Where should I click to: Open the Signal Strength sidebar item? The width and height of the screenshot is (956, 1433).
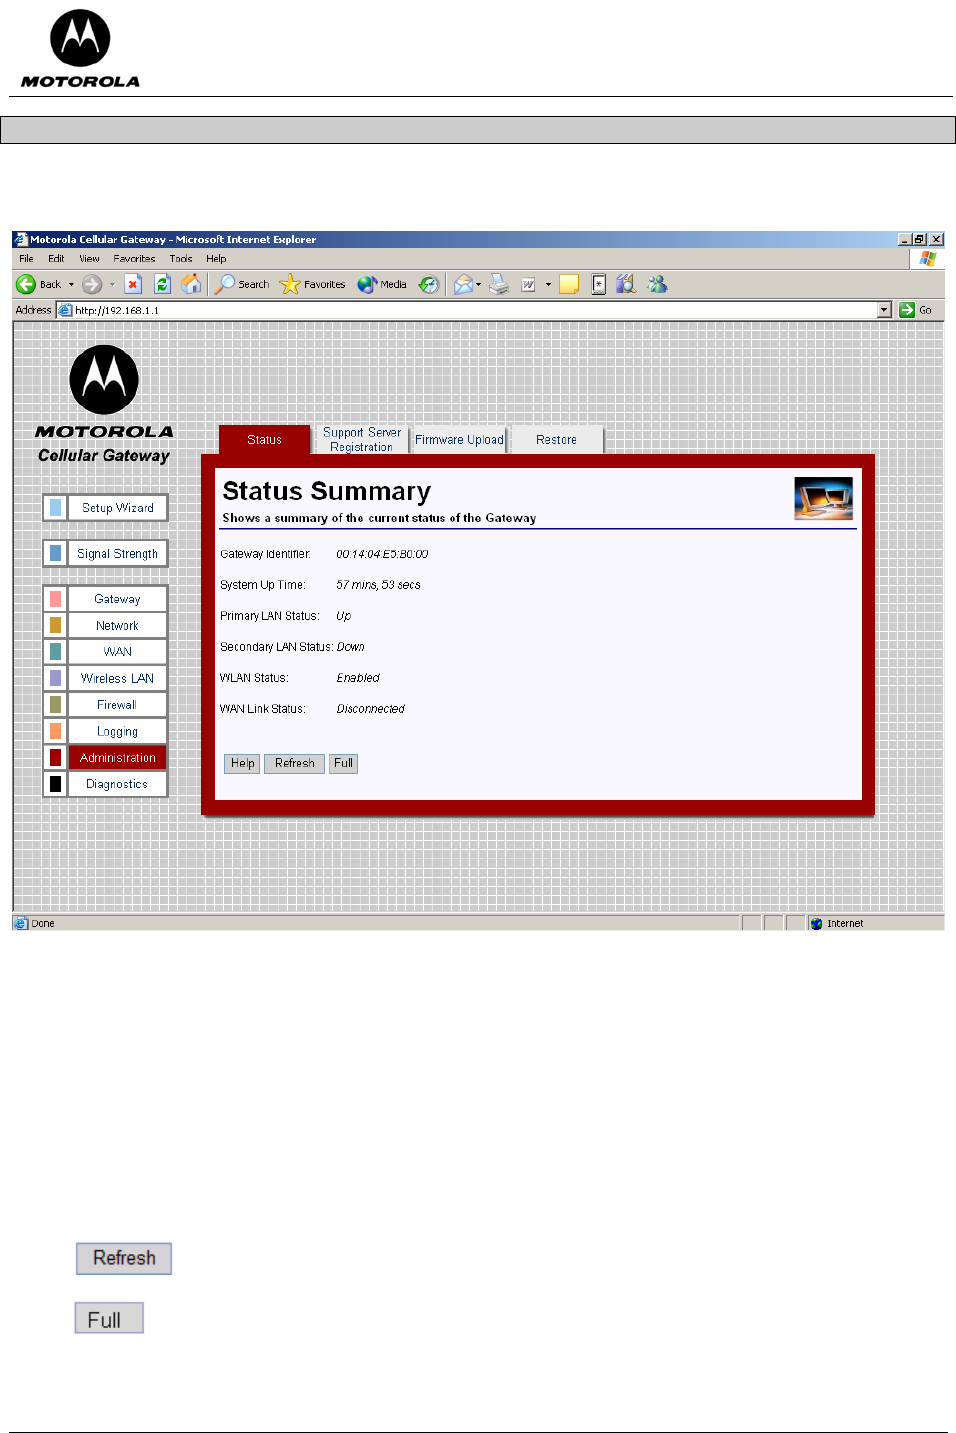tap(118, 554)
